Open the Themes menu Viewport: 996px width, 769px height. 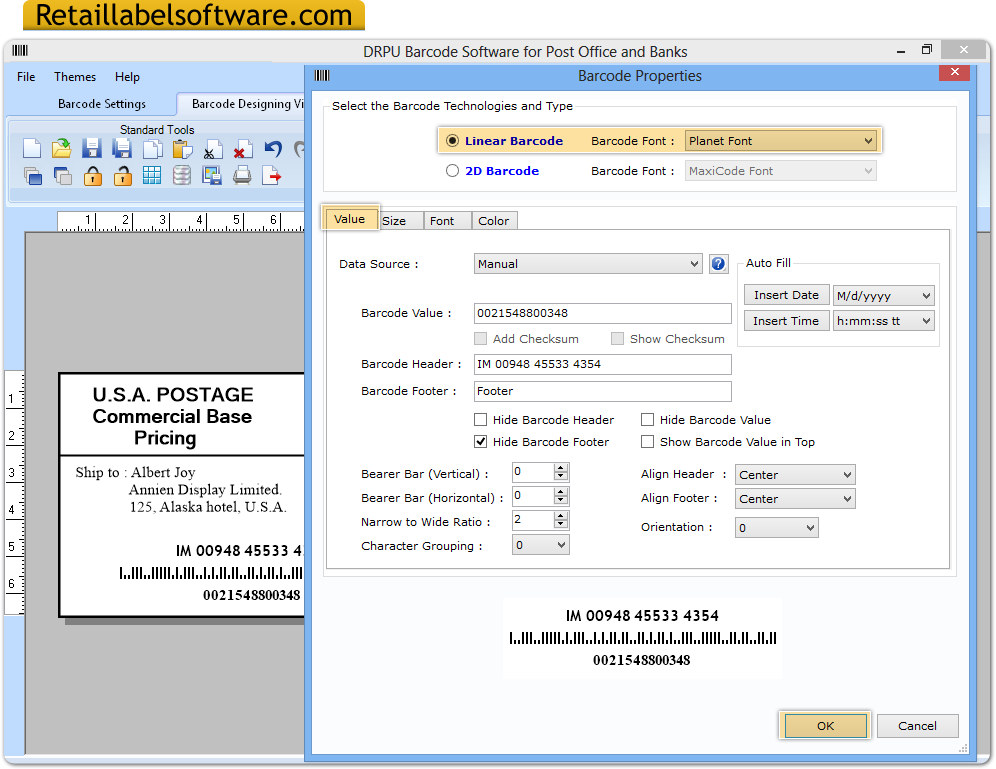click(x=74, y=76)
